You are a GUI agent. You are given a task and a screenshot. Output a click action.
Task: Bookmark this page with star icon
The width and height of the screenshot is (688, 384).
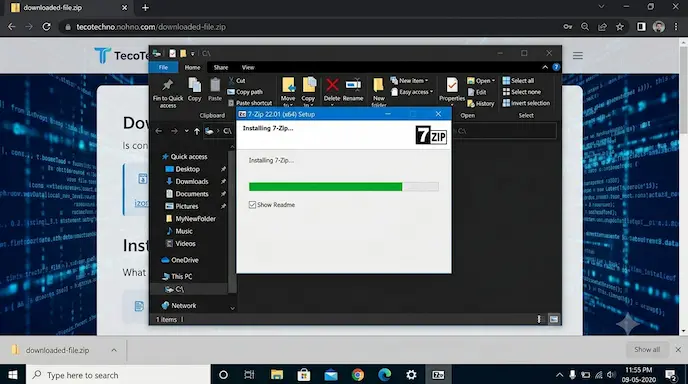620,27
